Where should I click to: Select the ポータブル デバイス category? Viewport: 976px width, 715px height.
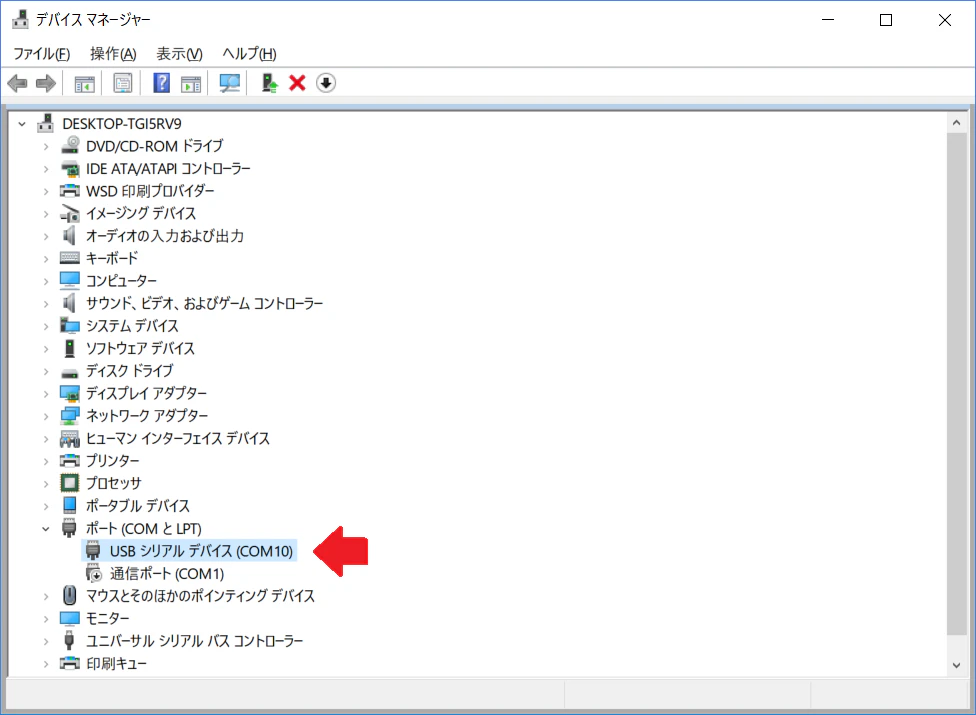[138, 505]
